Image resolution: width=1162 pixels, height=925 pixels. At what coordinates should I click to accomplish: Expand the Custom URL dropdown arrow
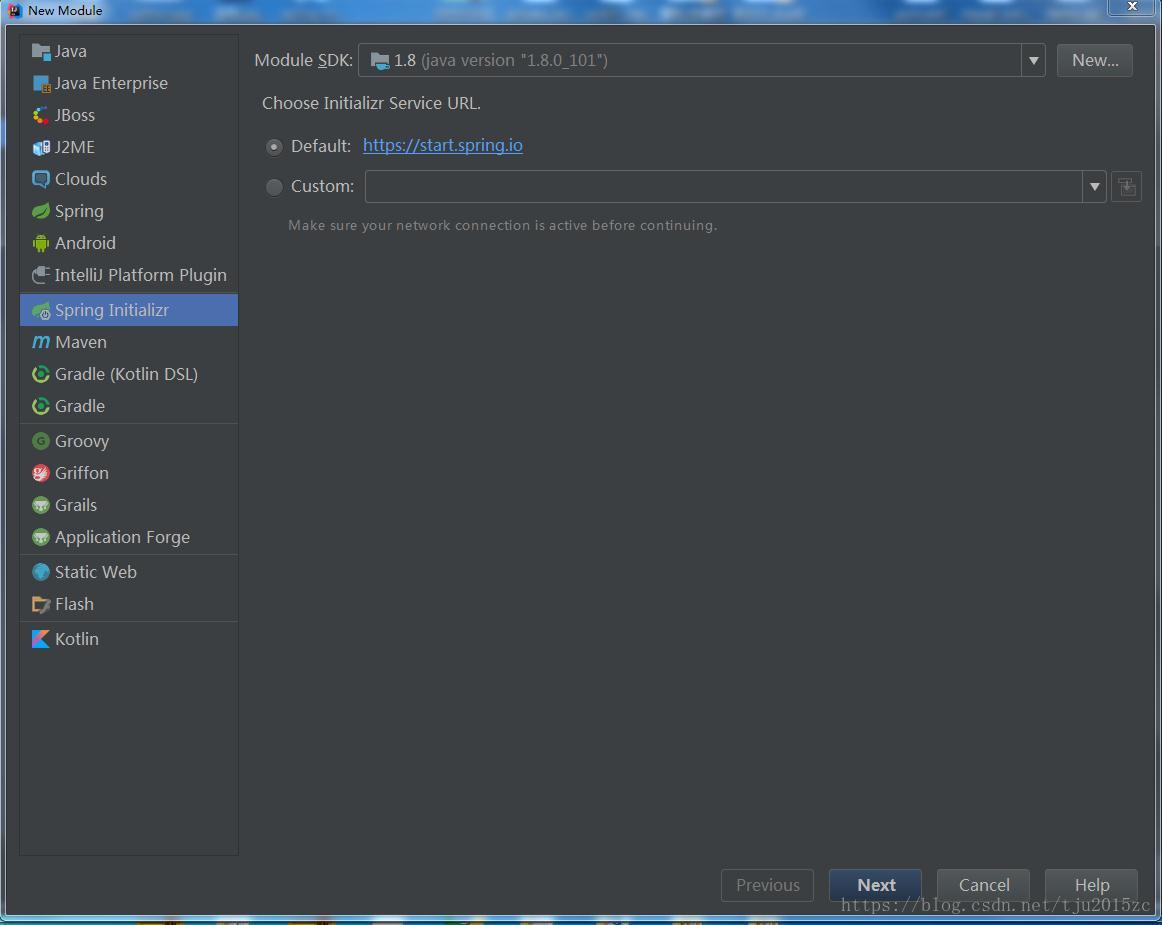pyautogui.click(x=1094, y=187)
